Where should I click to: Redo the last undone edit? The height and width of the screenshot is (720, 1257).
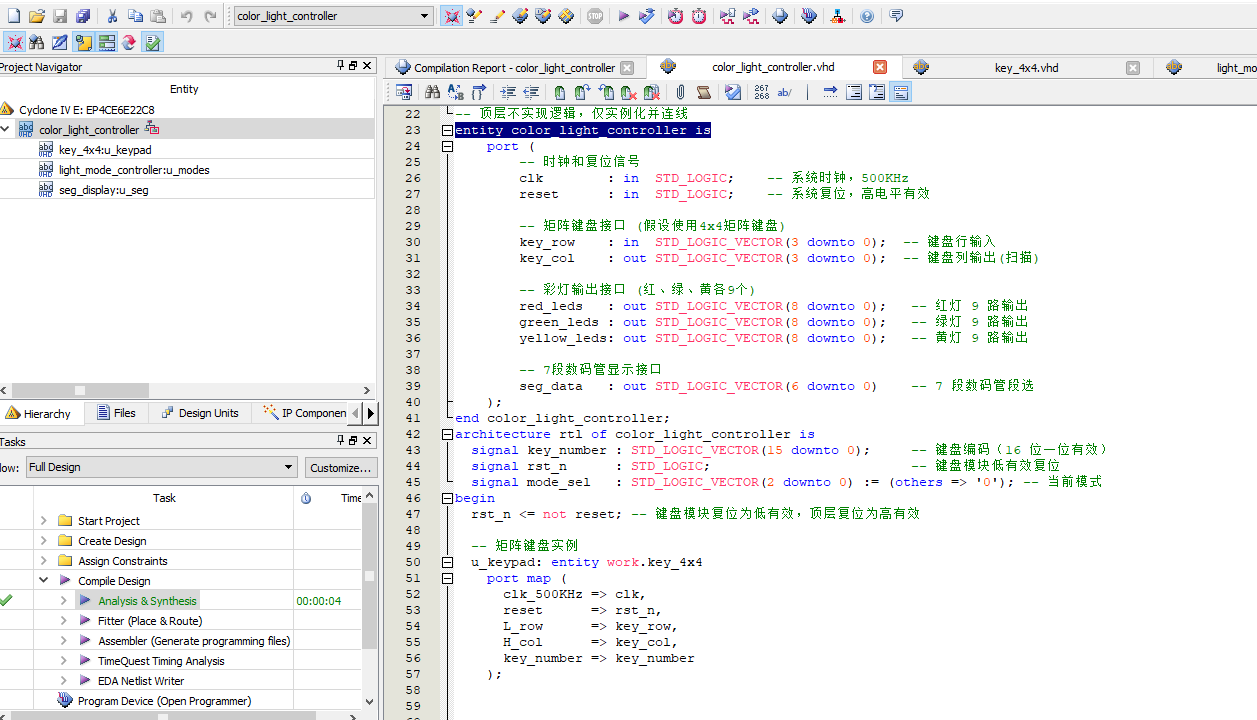tap(210, 16)
